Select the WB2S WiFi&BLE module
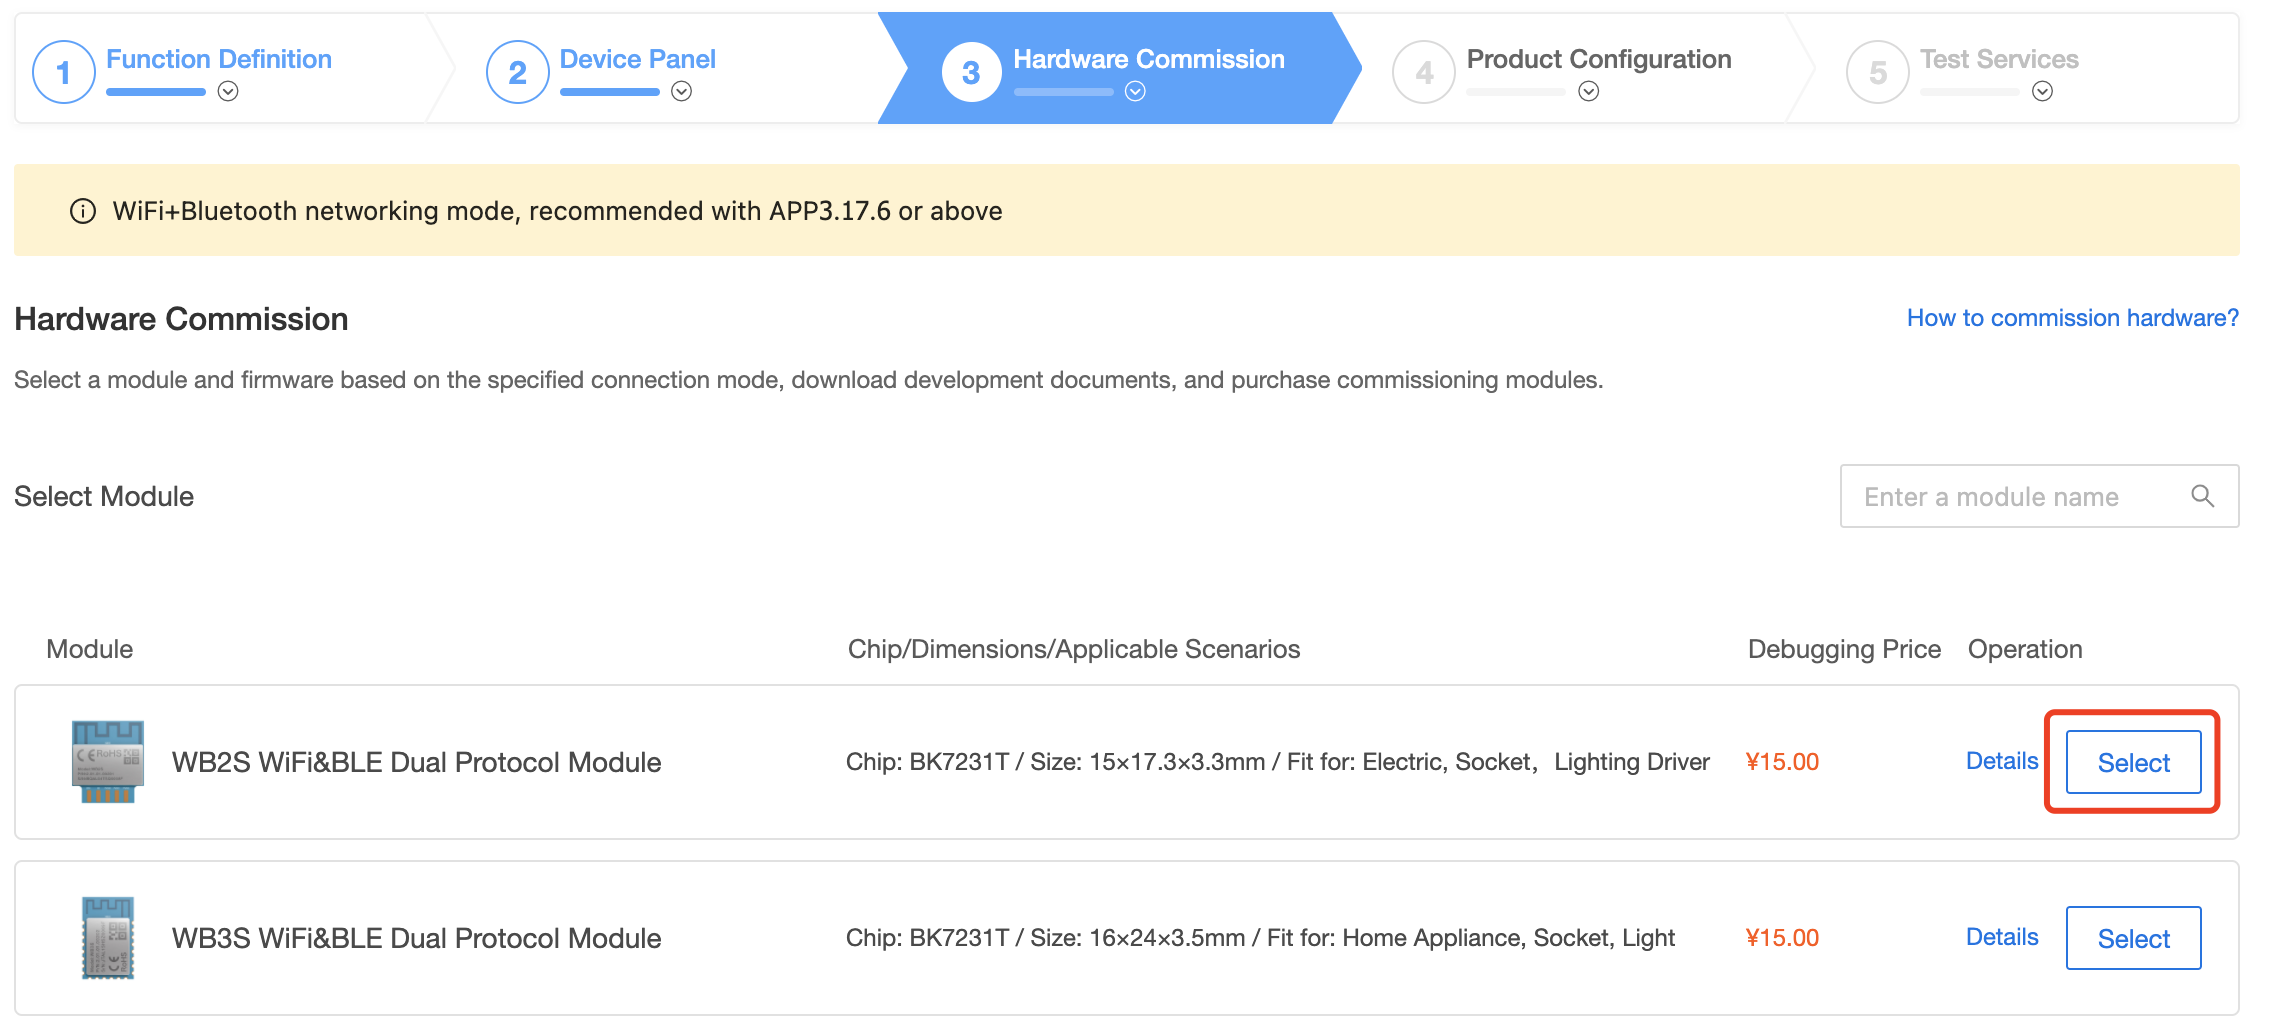Image resolution: width=2270 pixels, height=1022 pixels. pos(2132,762)
